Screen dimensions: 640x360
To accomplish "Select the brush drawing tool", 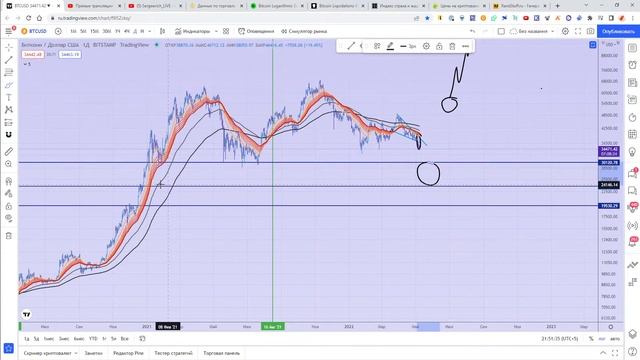I will point(9,85).
